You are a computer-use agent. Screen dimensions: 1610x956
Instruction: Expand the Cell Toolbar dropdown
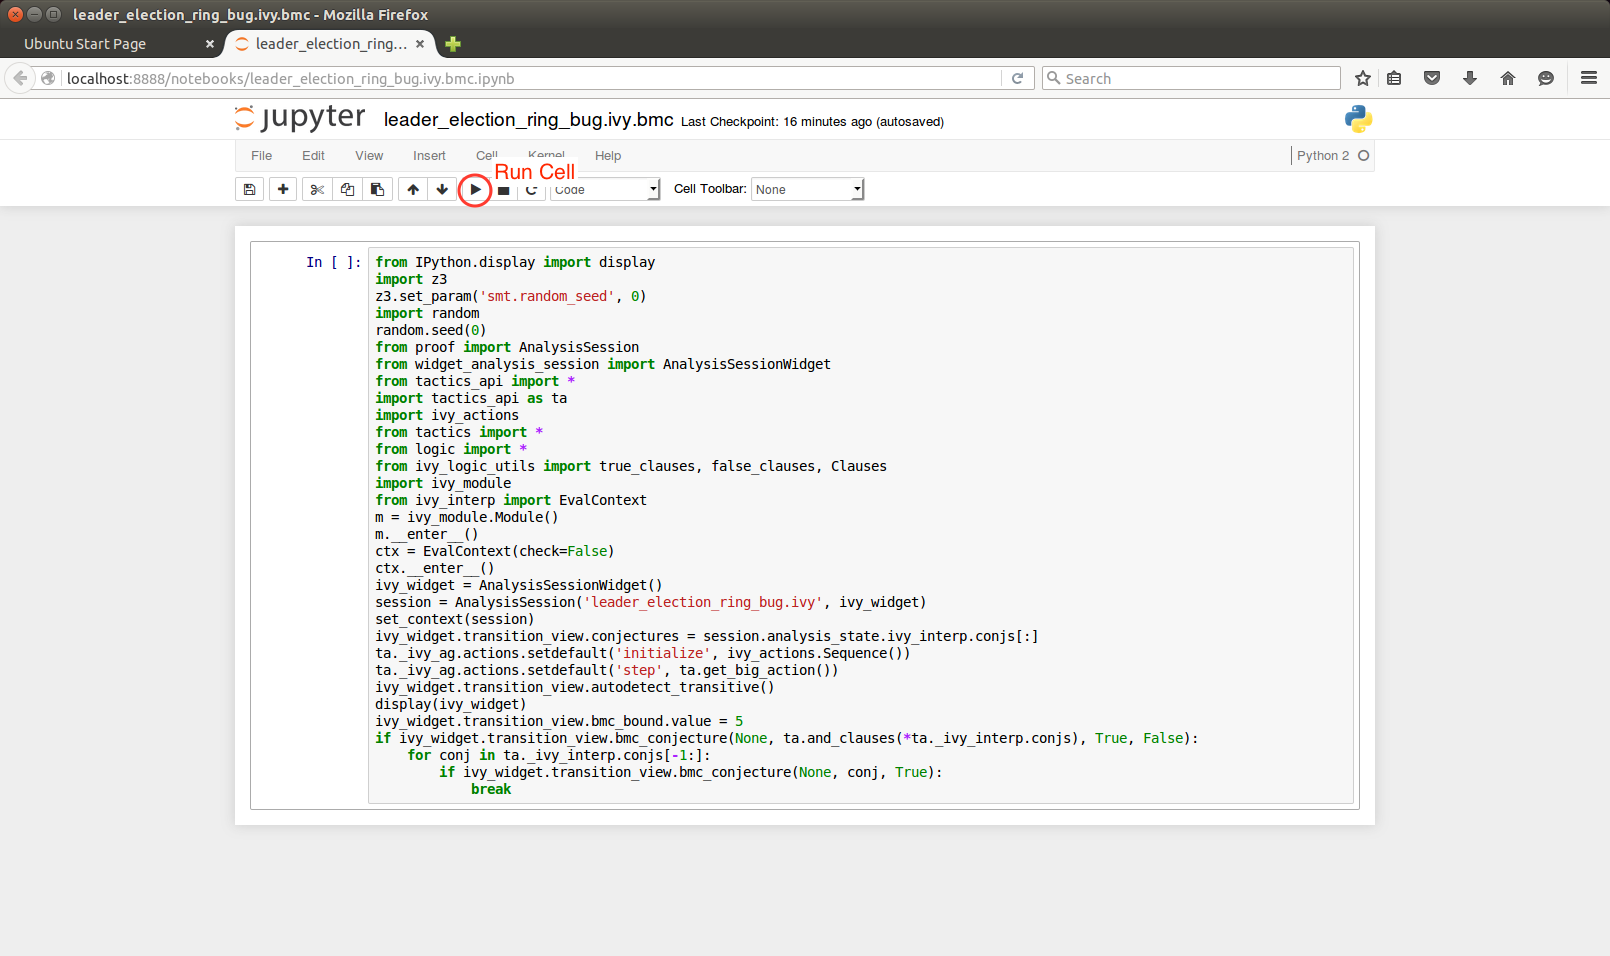point(807,189)
